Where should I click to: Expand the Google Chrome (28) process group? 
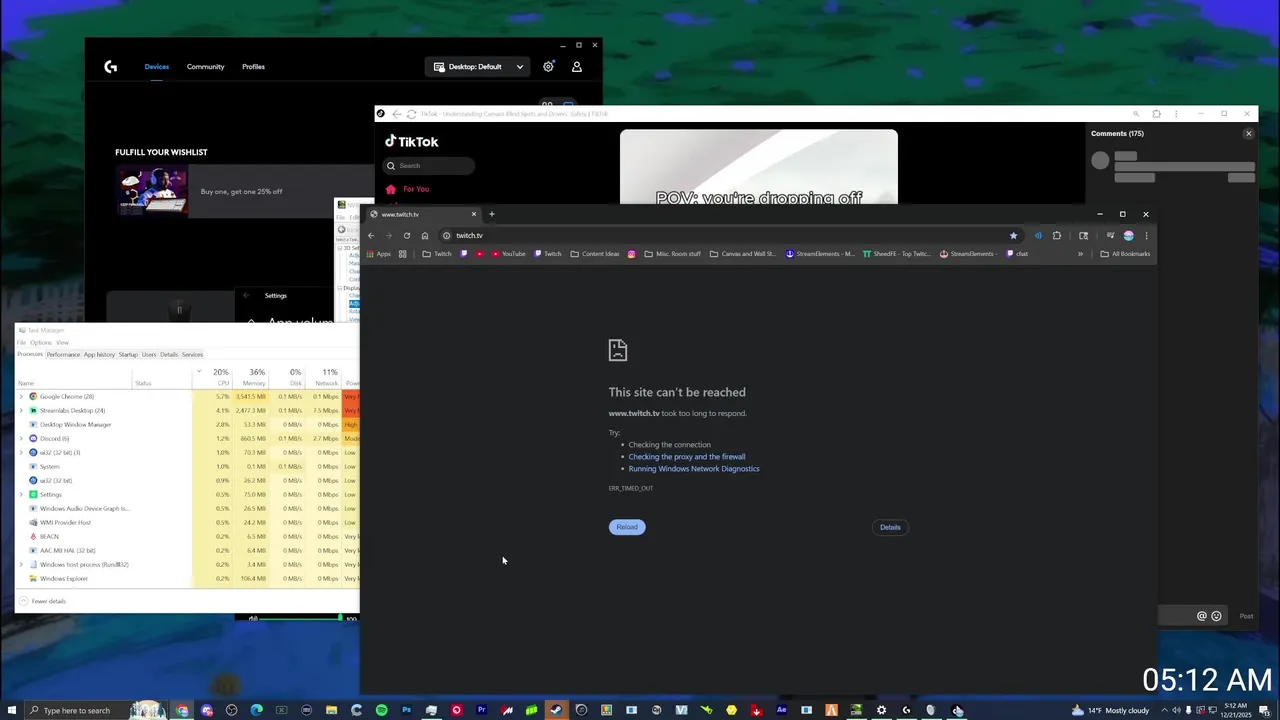(21, 397)
